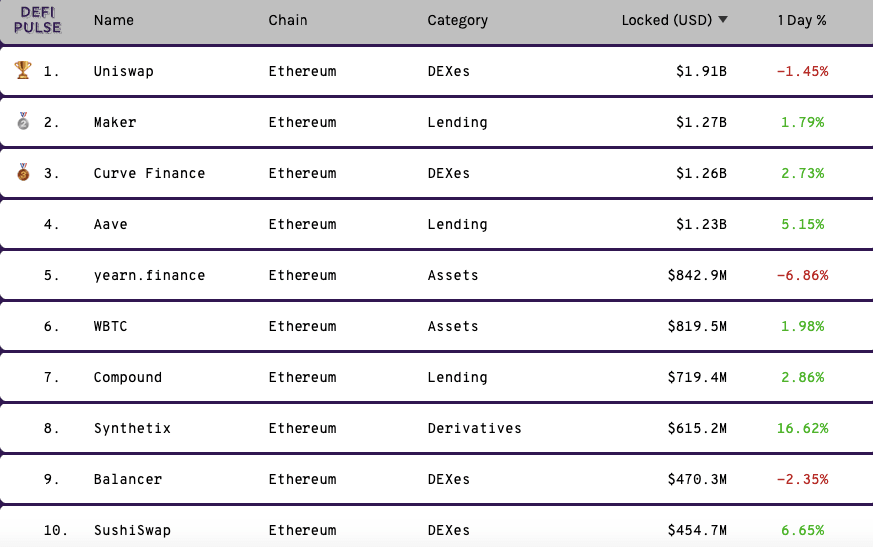Open the Synthetix project link
This screenshot has width=873, height=547.
click(x=132, y=428)
